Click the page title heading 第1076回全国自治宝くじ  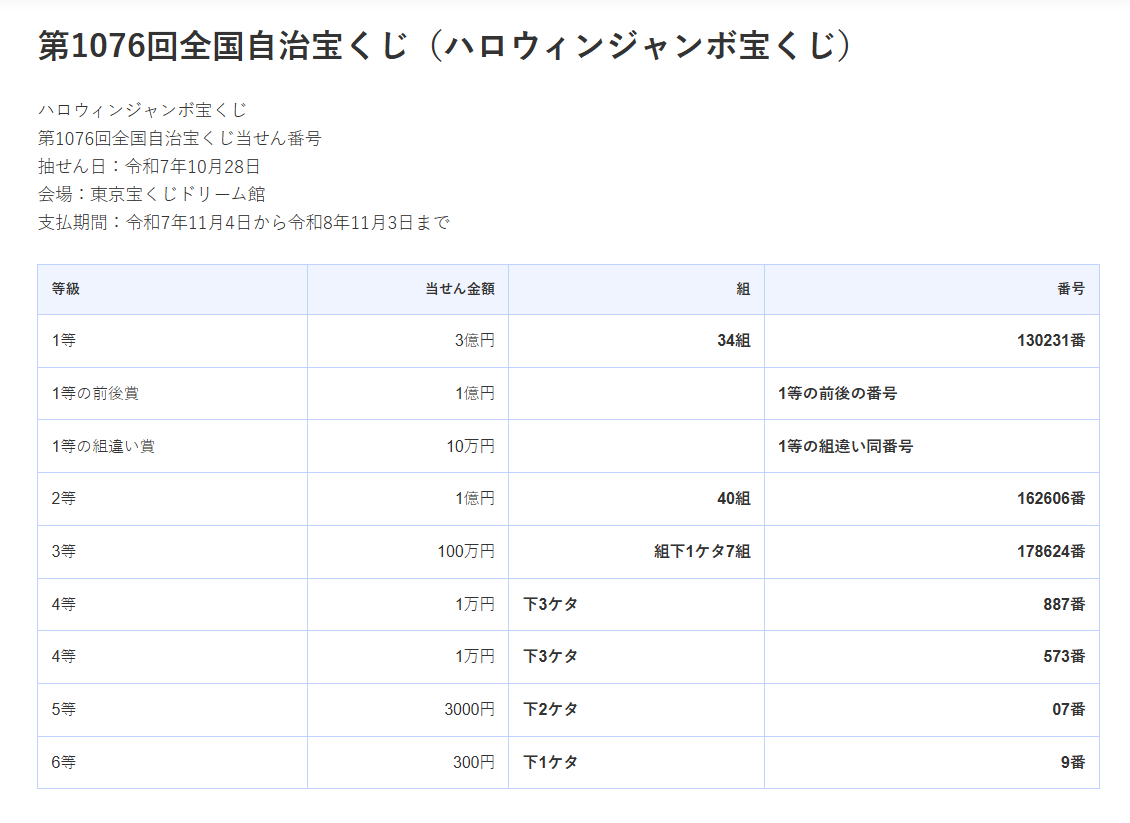click(445, 46)
